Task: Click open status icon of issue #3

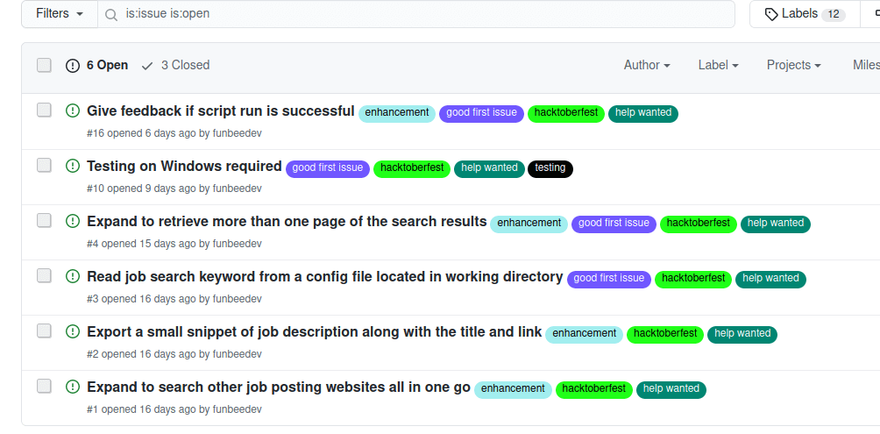Action: 73,276
